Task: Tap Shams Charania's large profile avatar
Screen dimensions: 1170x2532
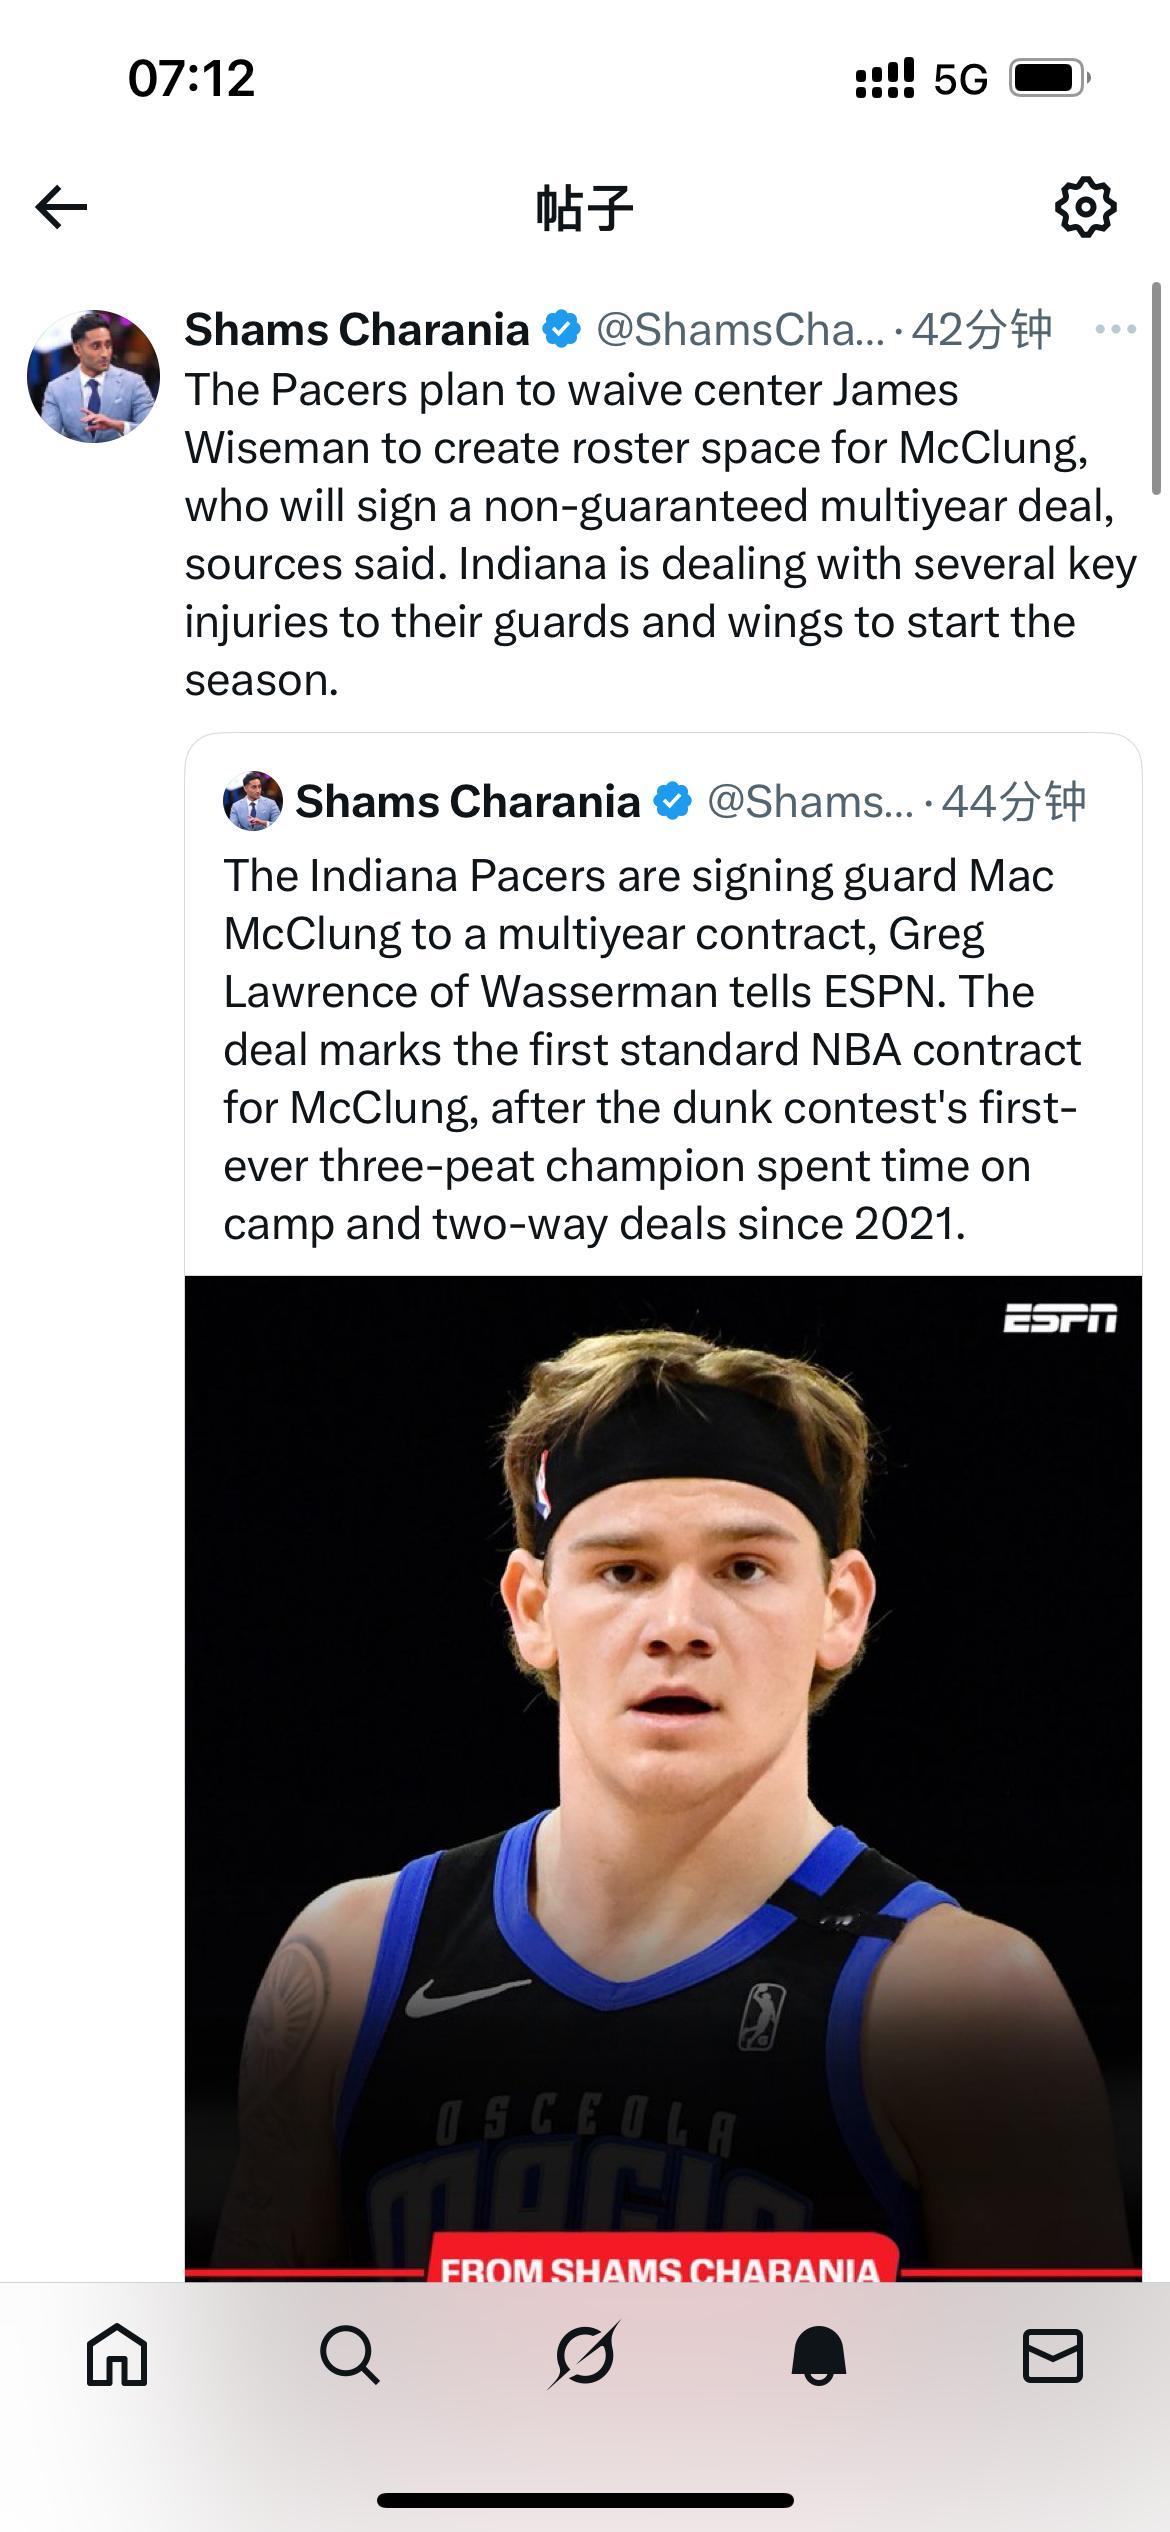Action: 93,376
